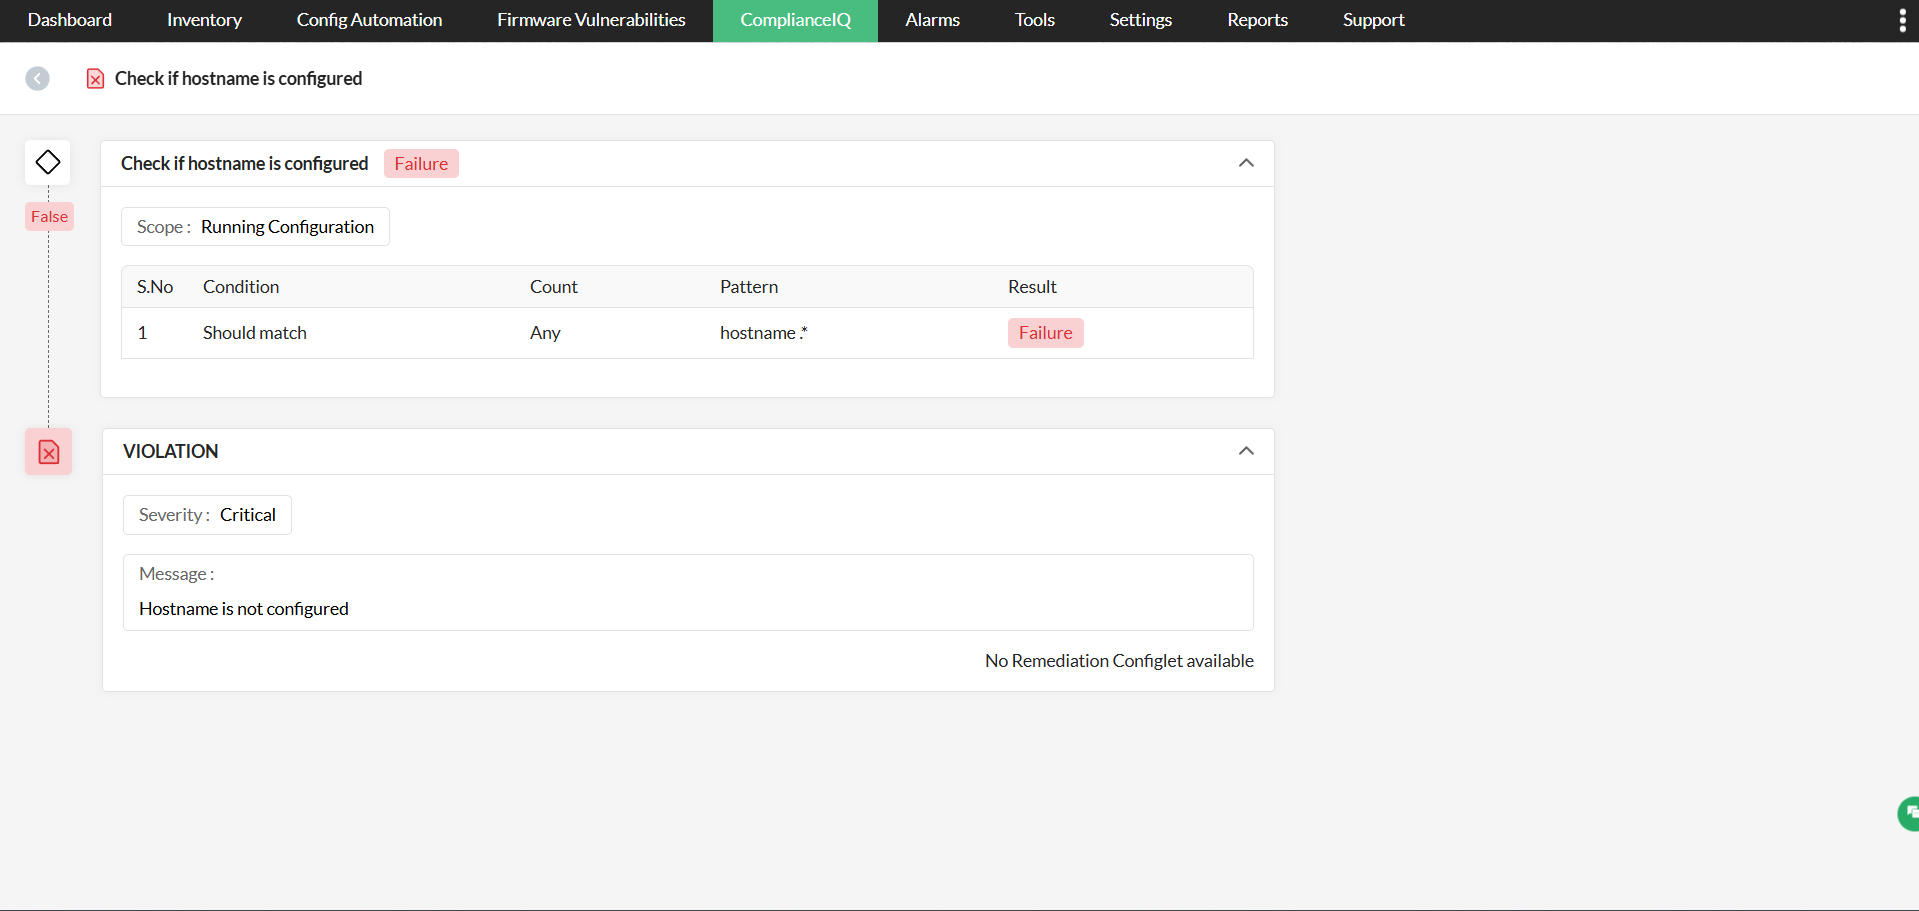The image size is (1919, 911).
Task: Switch to the ComplianceIQ tab
Action: click(794, 20)
